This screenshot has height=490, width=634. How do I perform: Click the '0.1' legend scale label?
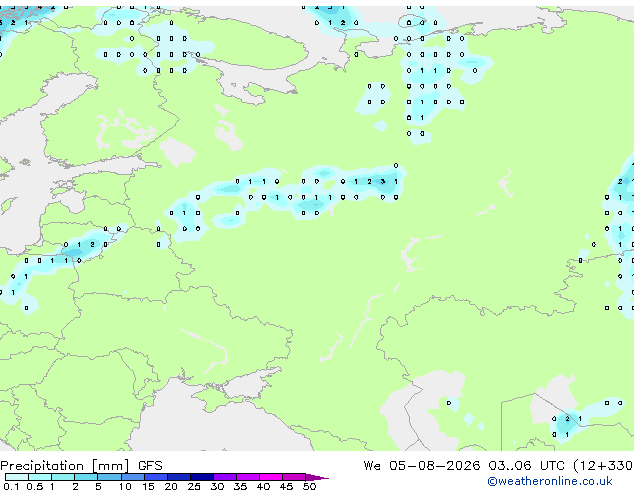[11, 486]
